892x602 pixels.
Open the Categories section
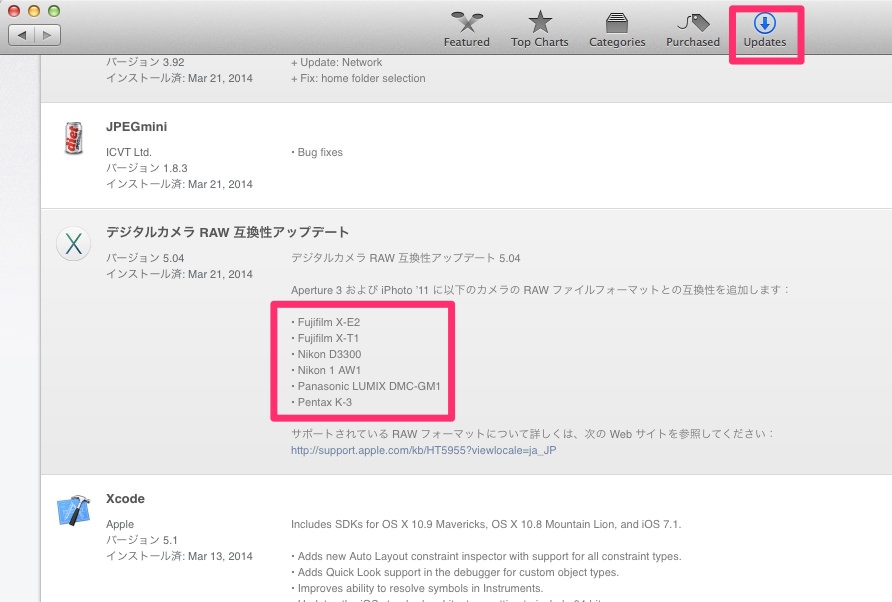617,31
